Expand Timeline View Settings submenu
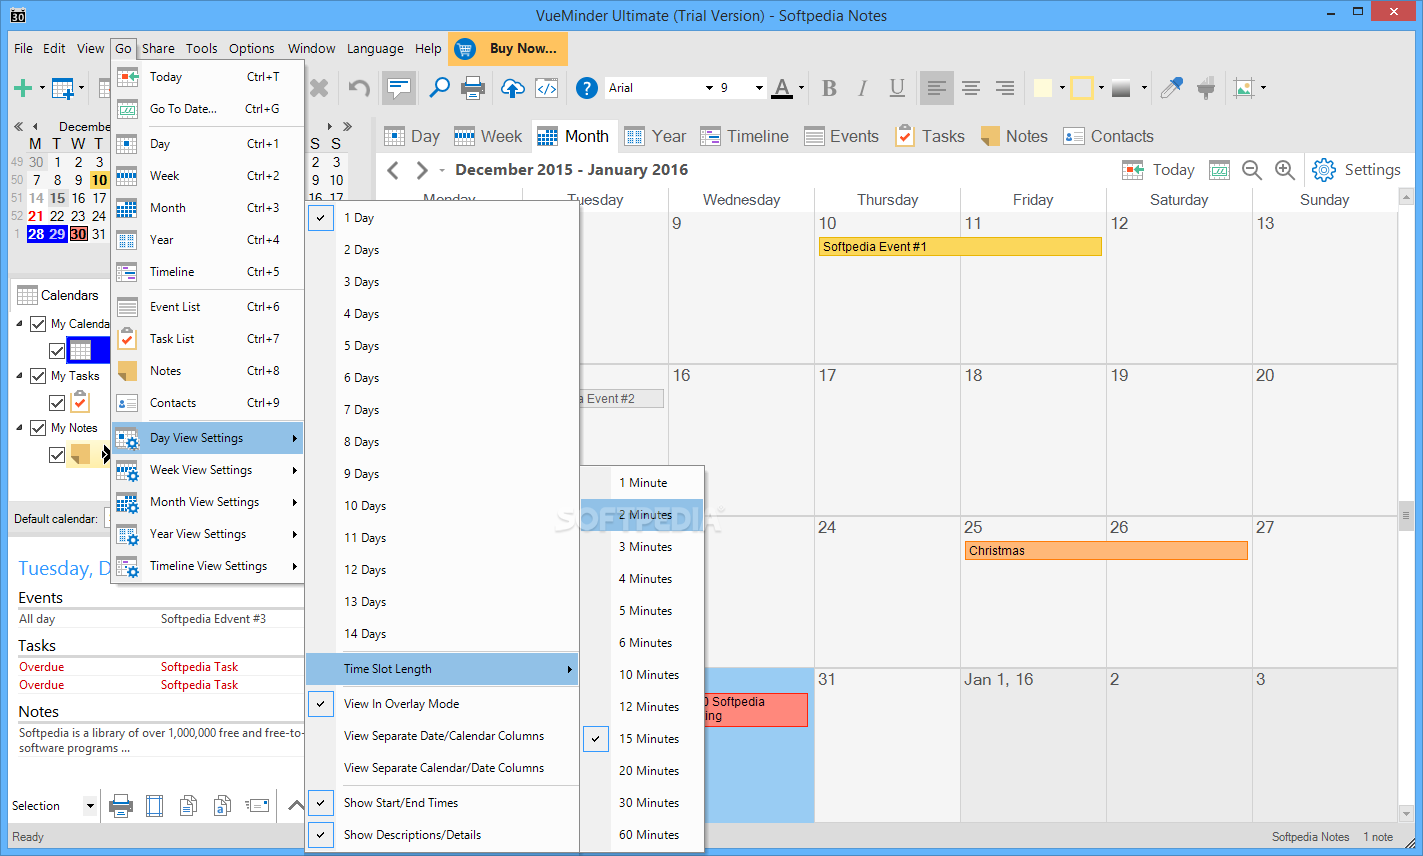Screen dimensions: 1423x856 (x=208, y=566)
